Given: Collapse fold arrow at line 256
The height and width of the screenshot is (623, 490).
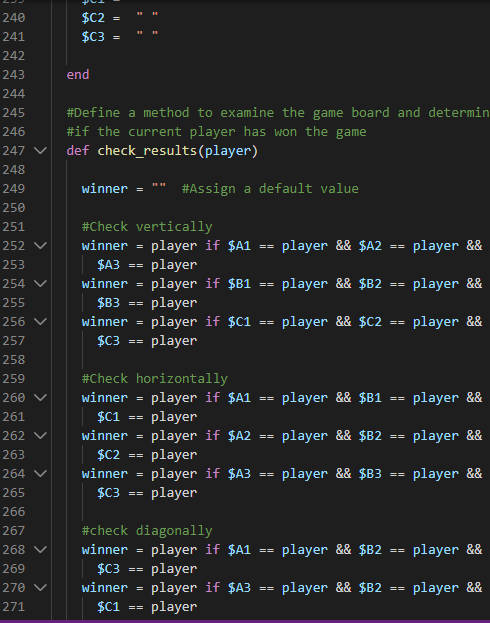Looking at the screenshot, I should pos(40,321).
